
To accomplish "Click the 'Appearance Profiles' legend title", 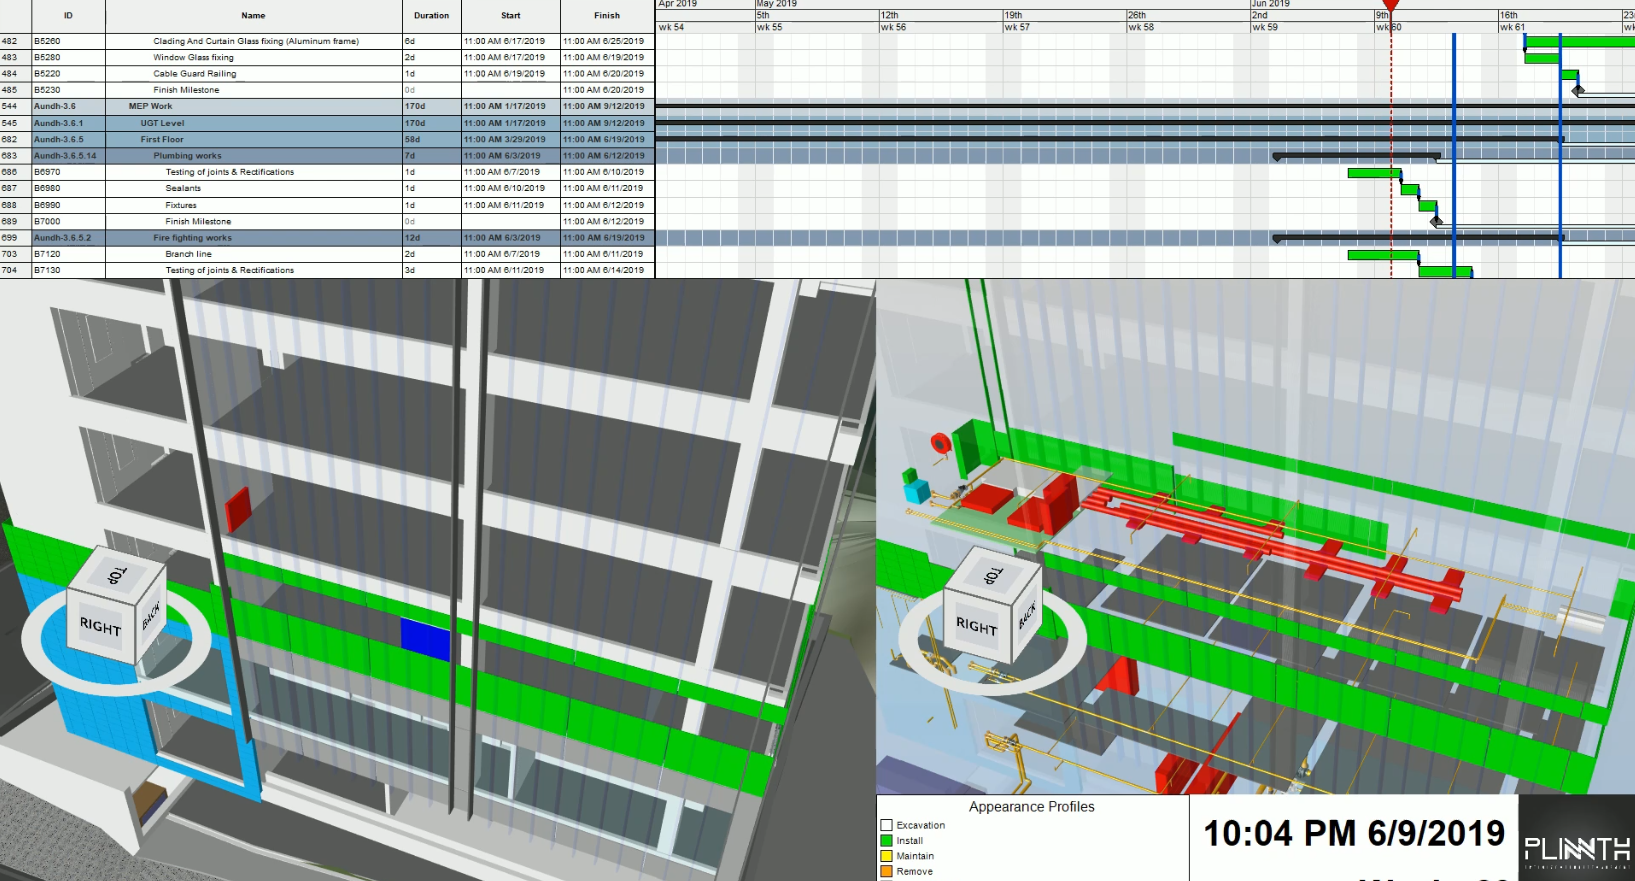I will 1031,807.
